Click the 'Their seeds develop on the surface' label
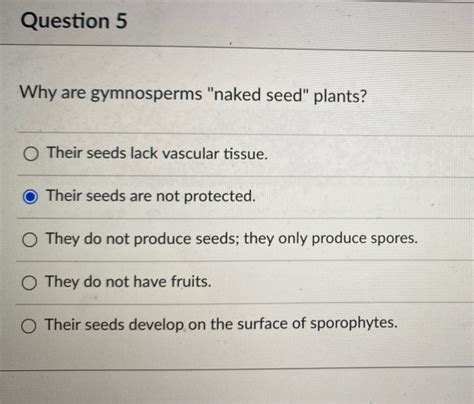This screenshot has width=474, height=404. pyautogui.click(x=221, y=324)
